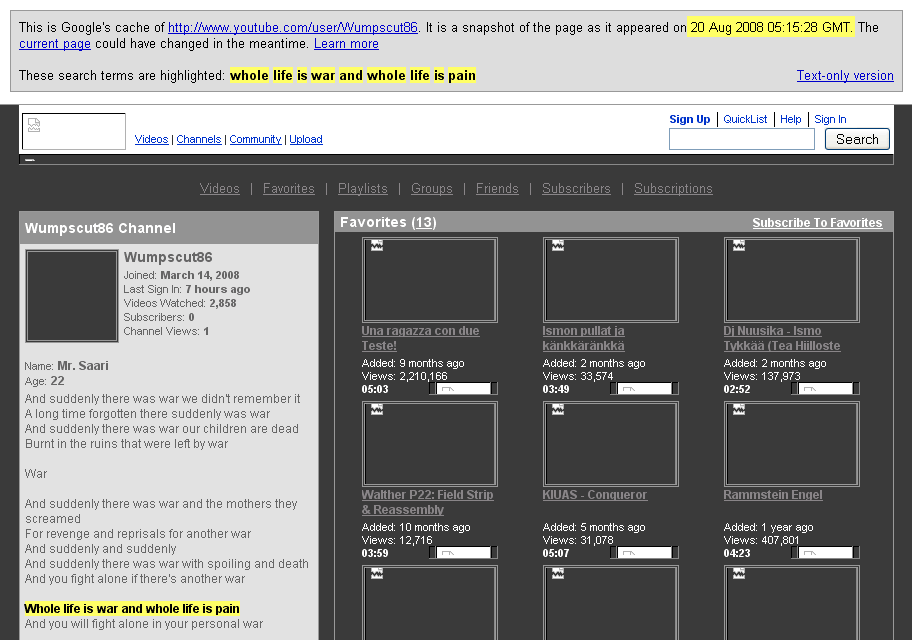Open thumbnail for Walther P22: Field Strip
The height and width of the screenshot is (640, 912).
pos(429,444)
